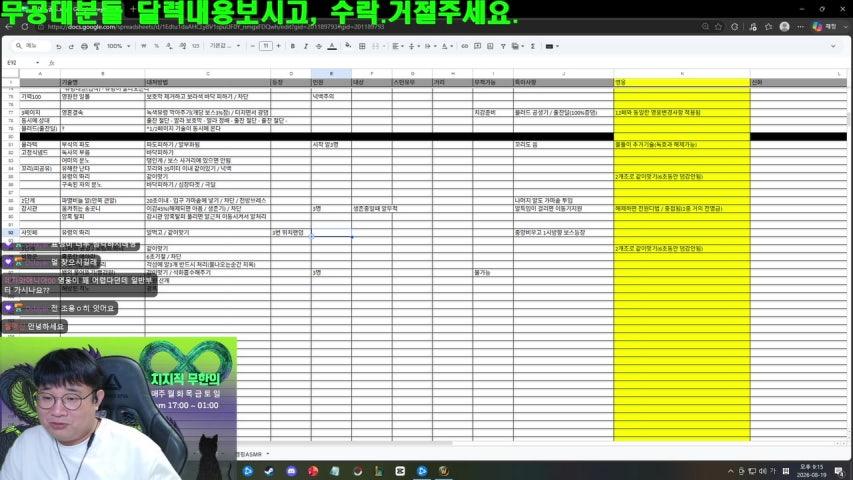
Task: Open text wrapping dropdown
Action: pos(430,46)
